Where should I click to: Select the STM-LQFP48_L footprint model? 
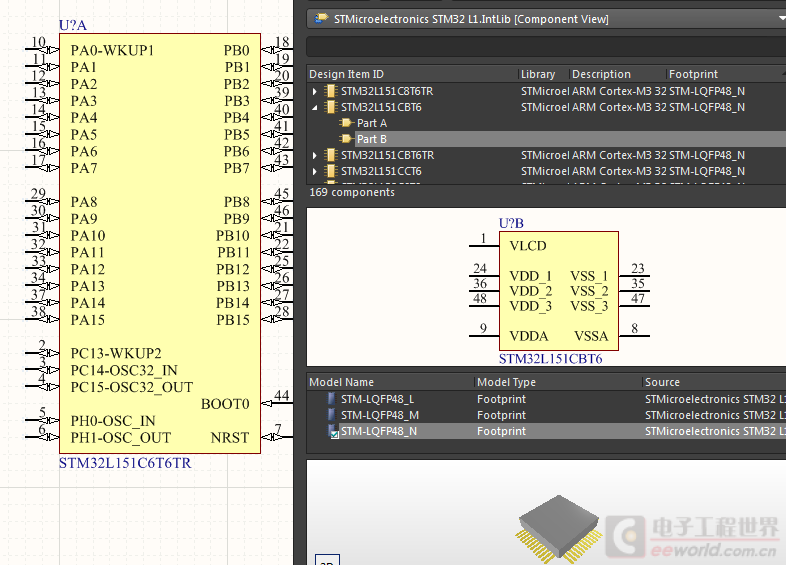377,399
